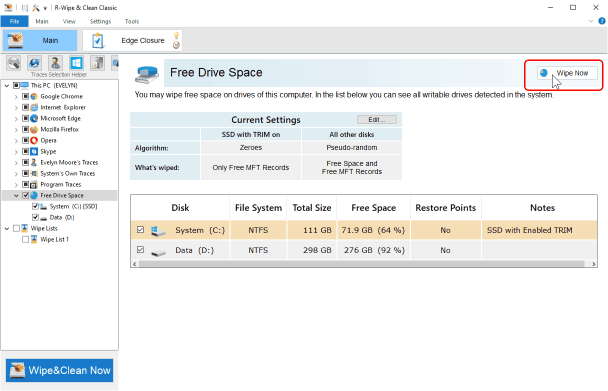Click the Microsoft Edge icon in the tree

click(34, 118)
